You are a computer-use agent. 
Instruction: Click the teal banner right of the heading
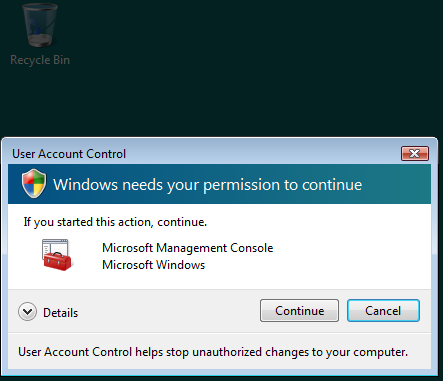click(397, 184)
